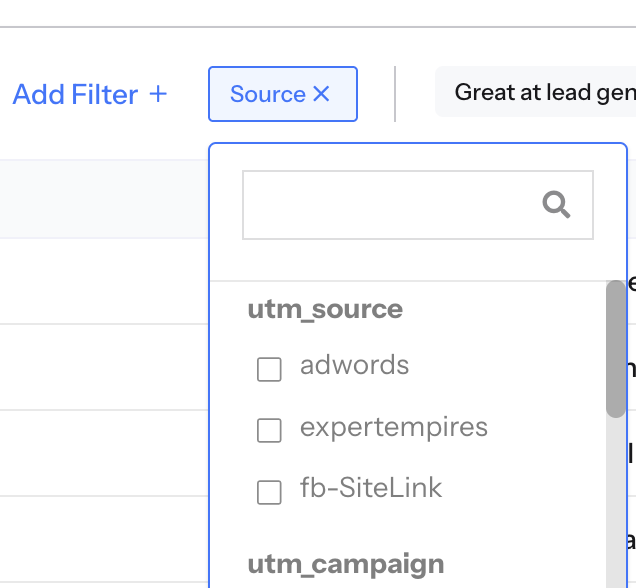This screenshot has width=636, height=588.
Task: Click the scrollbar track below the thumb
Action: [x=616, y=503]
